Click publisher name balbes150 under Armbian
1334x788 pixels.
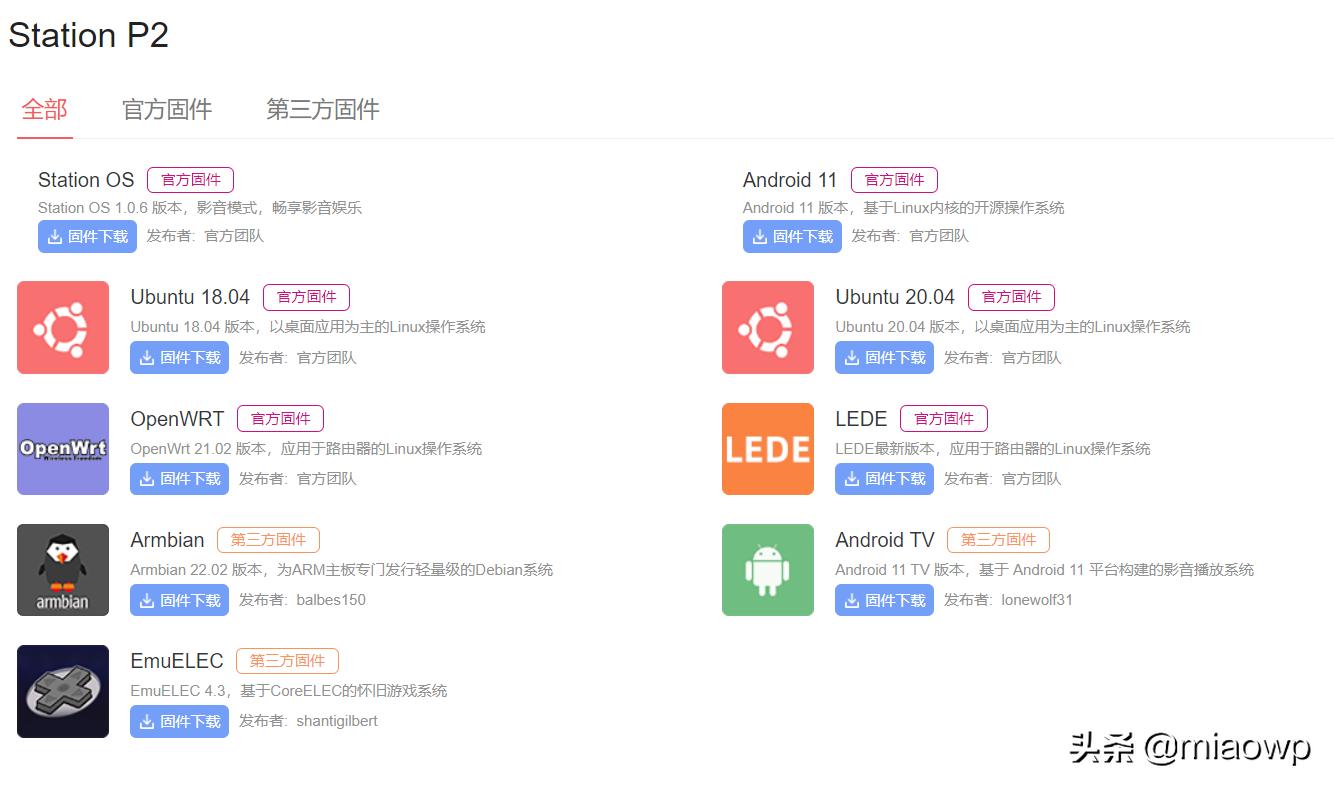pos(333,600)
